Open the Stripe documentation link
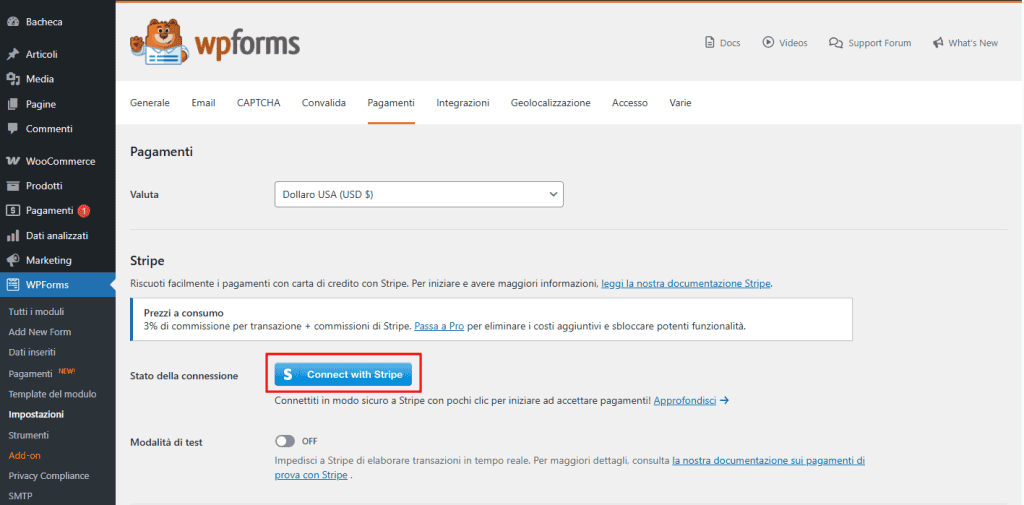This screenshot has width=1024, height=505. (x=686, y=284)
